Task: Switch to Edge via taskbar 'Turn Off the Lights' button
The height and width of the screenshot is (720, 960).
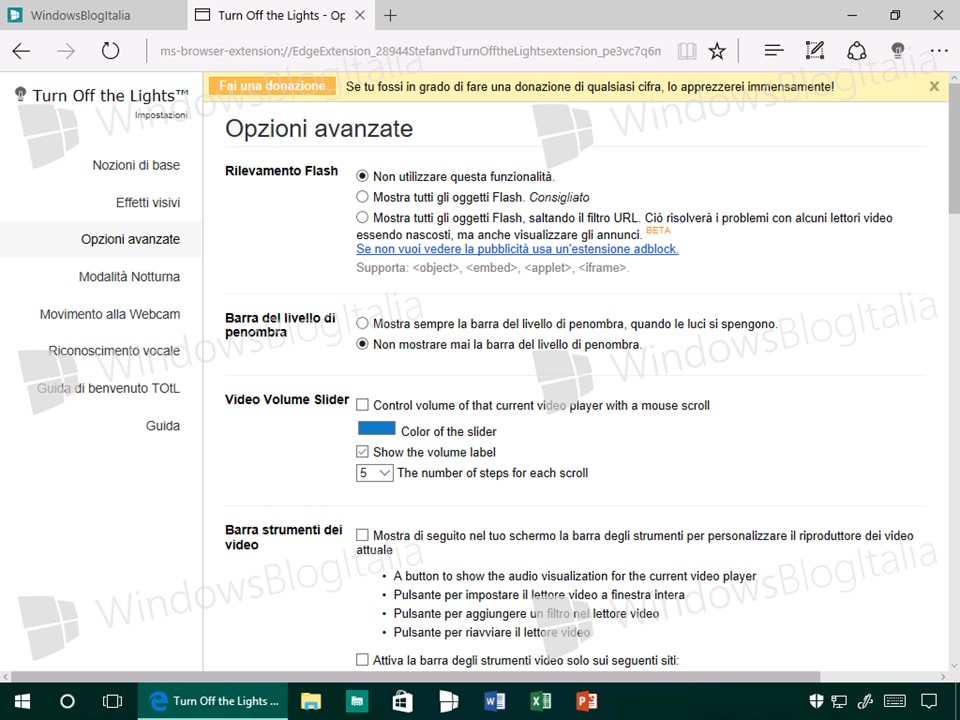Action: [212, 701]
